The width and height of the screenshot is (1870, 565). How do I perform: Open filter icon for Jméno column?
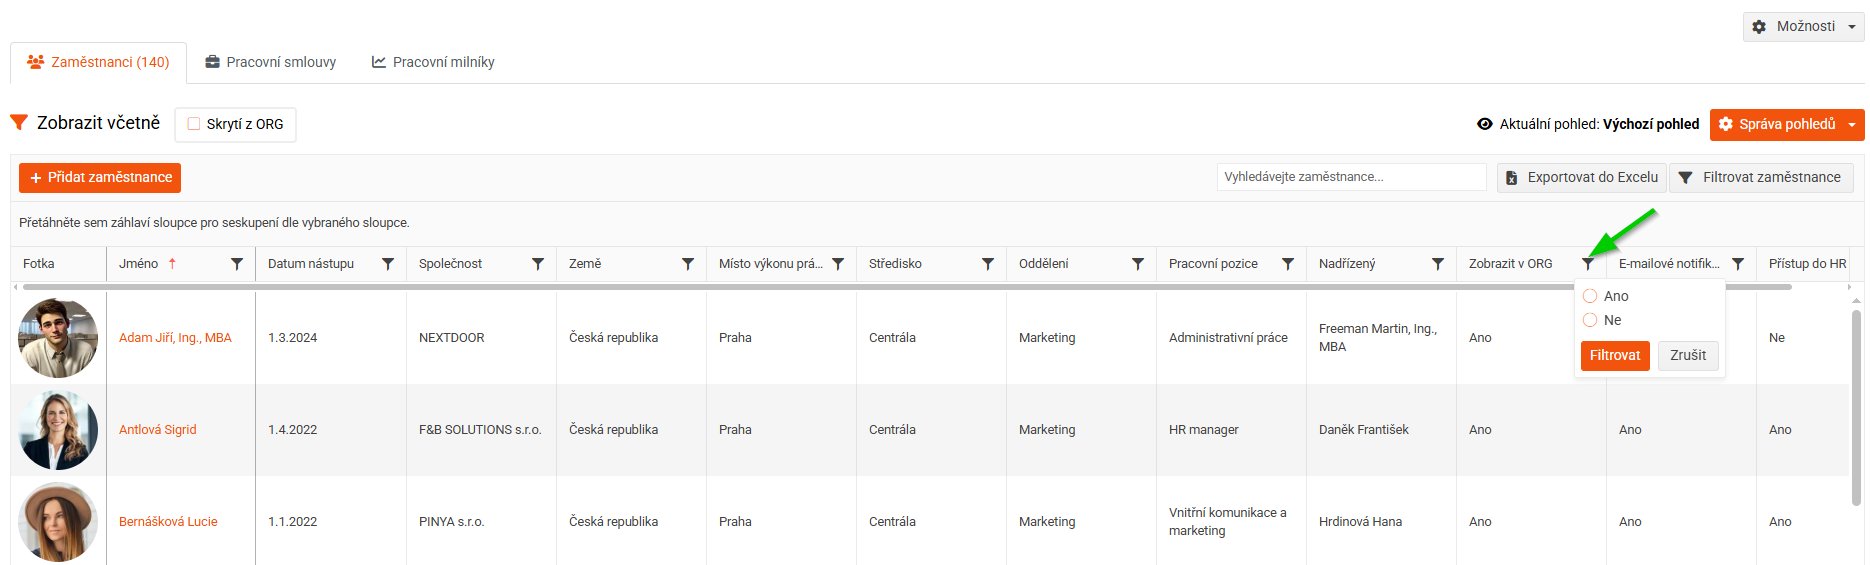coord(237,264)
